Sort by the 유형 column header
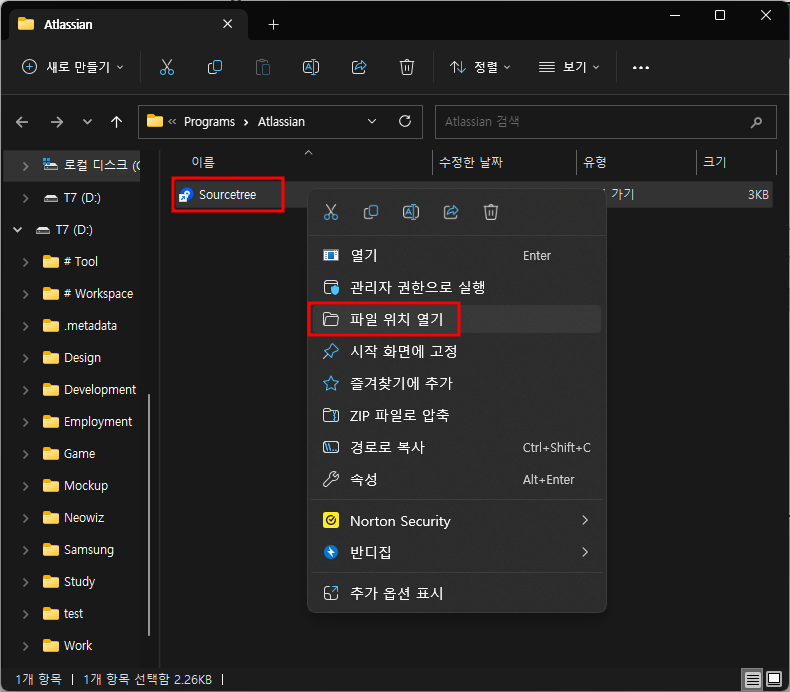This screenshot has height=692, width=790. click(595, 162)
